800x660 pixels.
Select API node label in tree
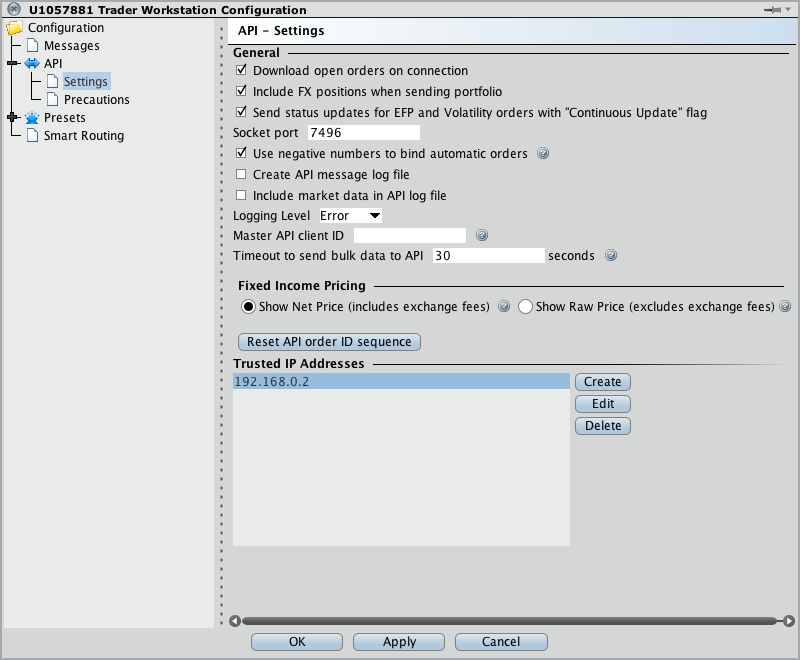pos(53,64)
